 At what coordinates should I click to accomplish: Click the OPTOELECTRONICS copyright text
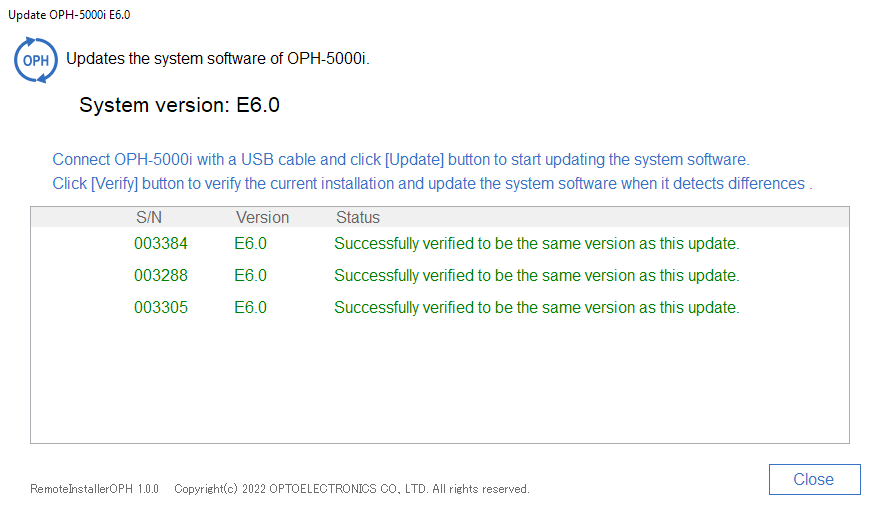tap(352, 489)
